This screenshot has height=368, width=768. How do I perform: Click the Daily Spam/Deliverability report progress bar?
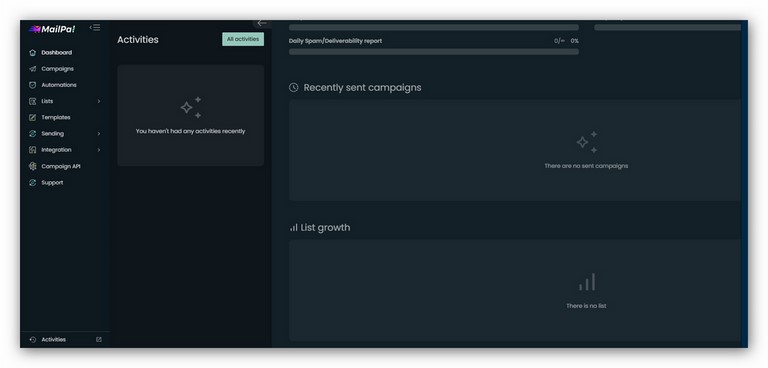point(433,51)
